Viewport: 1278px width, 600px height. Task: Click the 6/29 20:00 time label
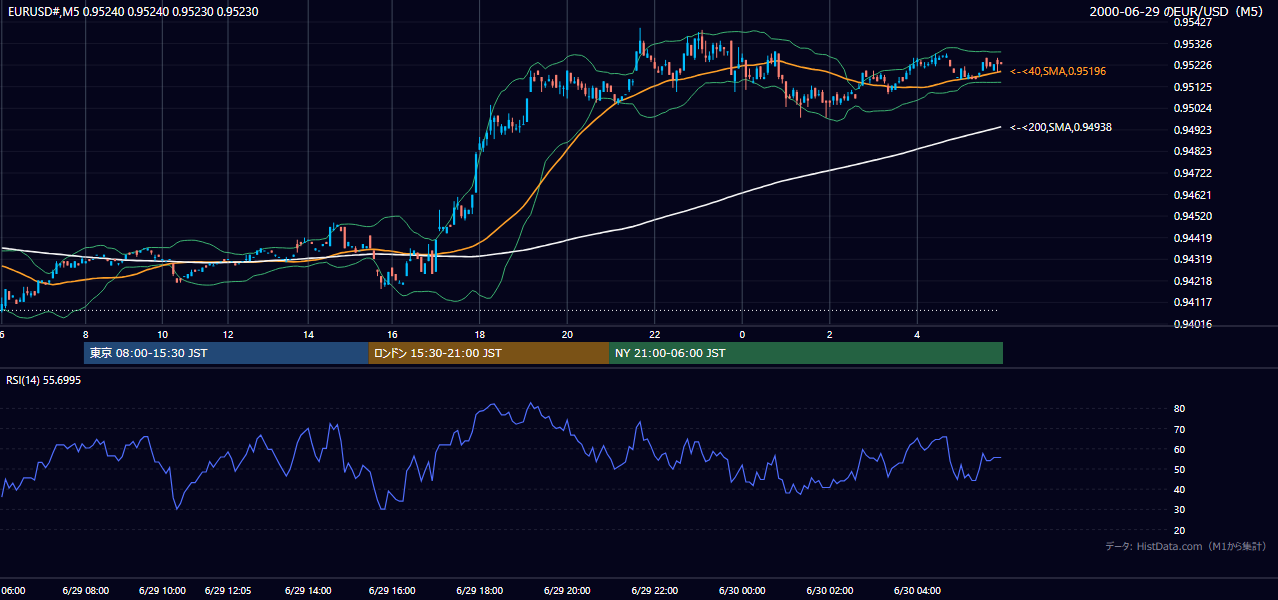click(x=567, y=590)
